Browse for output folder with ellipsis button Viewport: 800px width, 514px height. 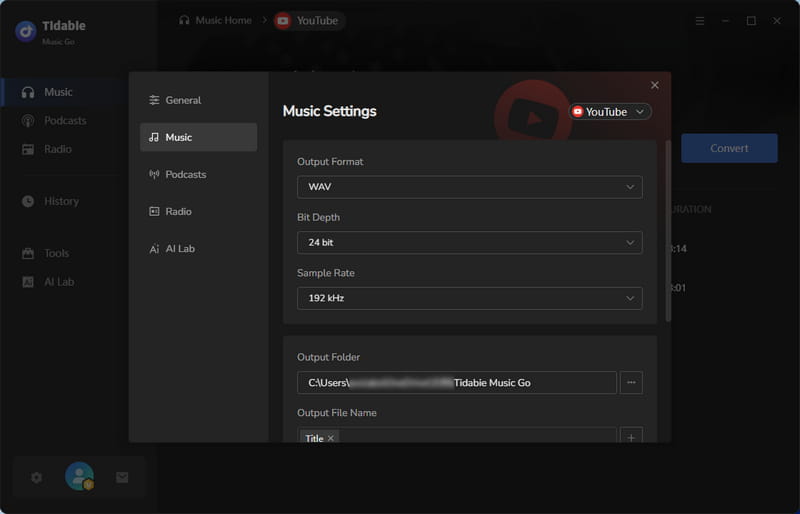[631, 383]
